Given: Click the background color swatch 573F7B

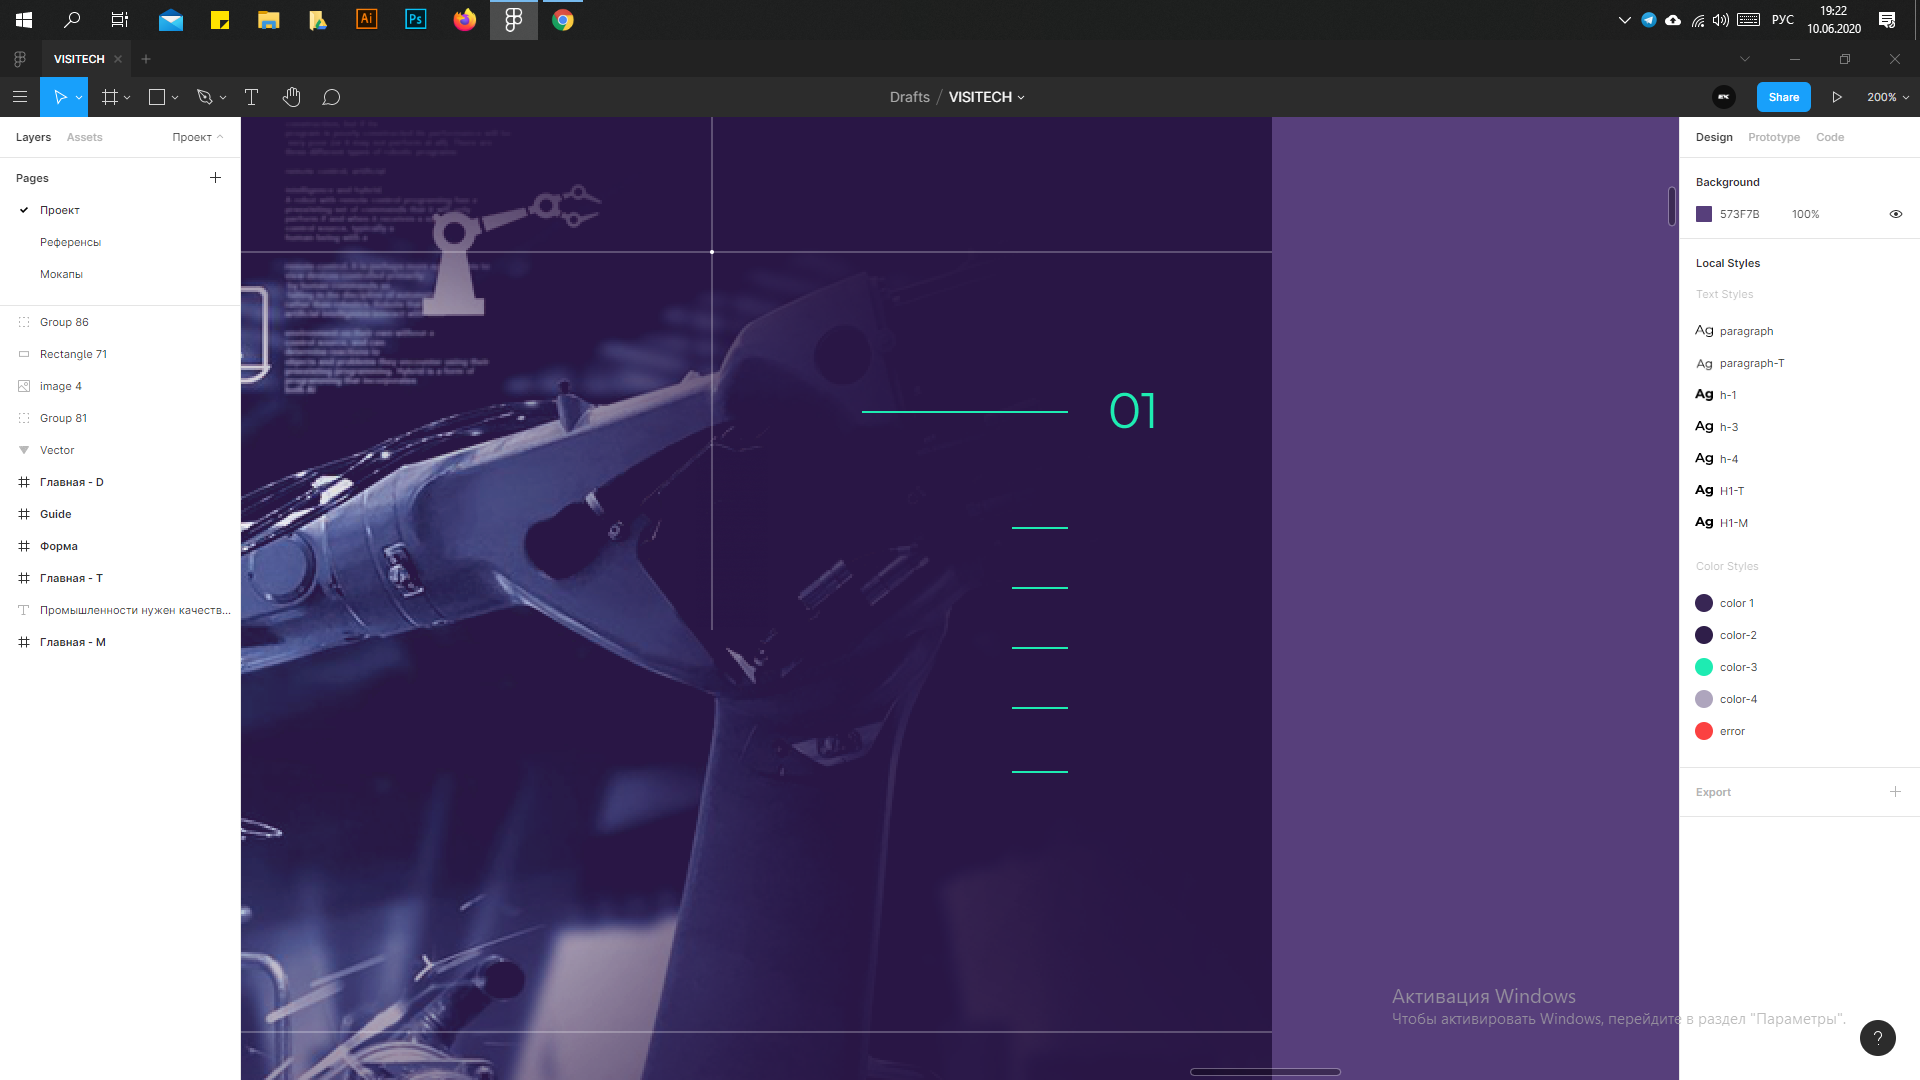Looking at the screenshot, I should [1704, 214].
